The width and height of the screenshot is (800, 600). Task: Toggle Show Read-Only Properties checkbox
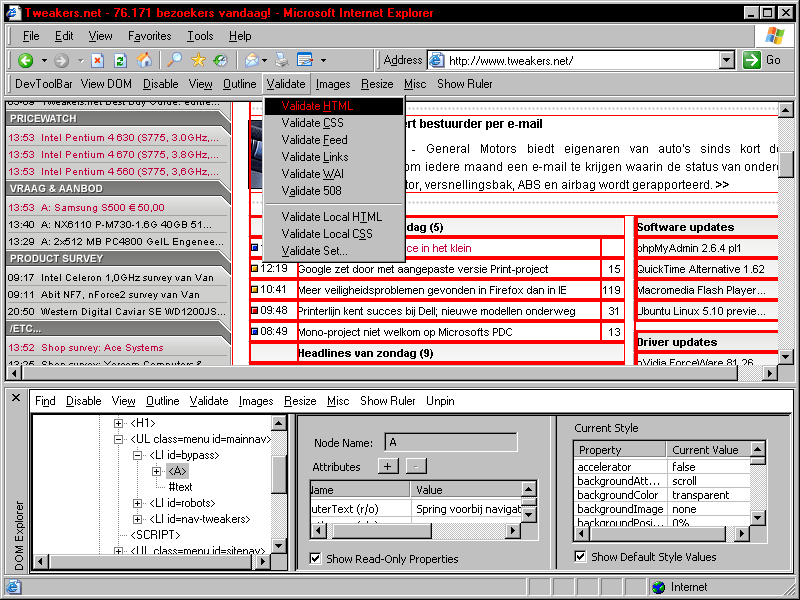click(315, 559)
